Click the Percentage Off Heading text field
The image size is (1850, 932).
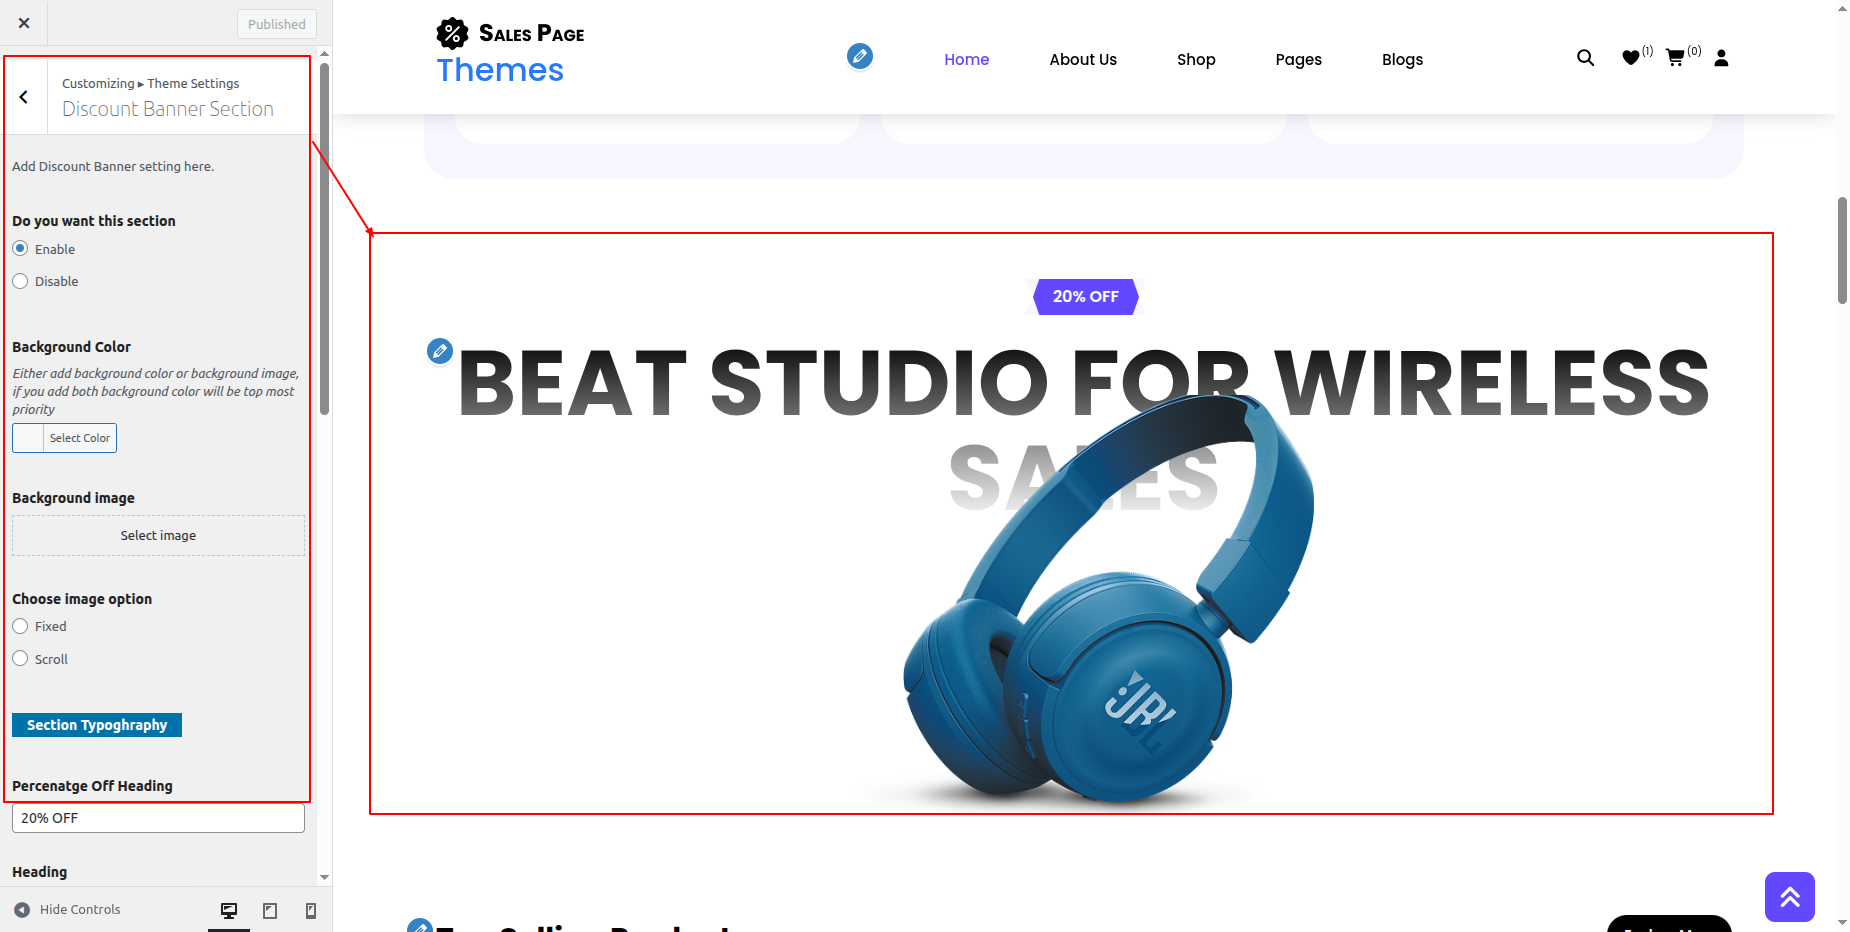click(x=158, y=818)
